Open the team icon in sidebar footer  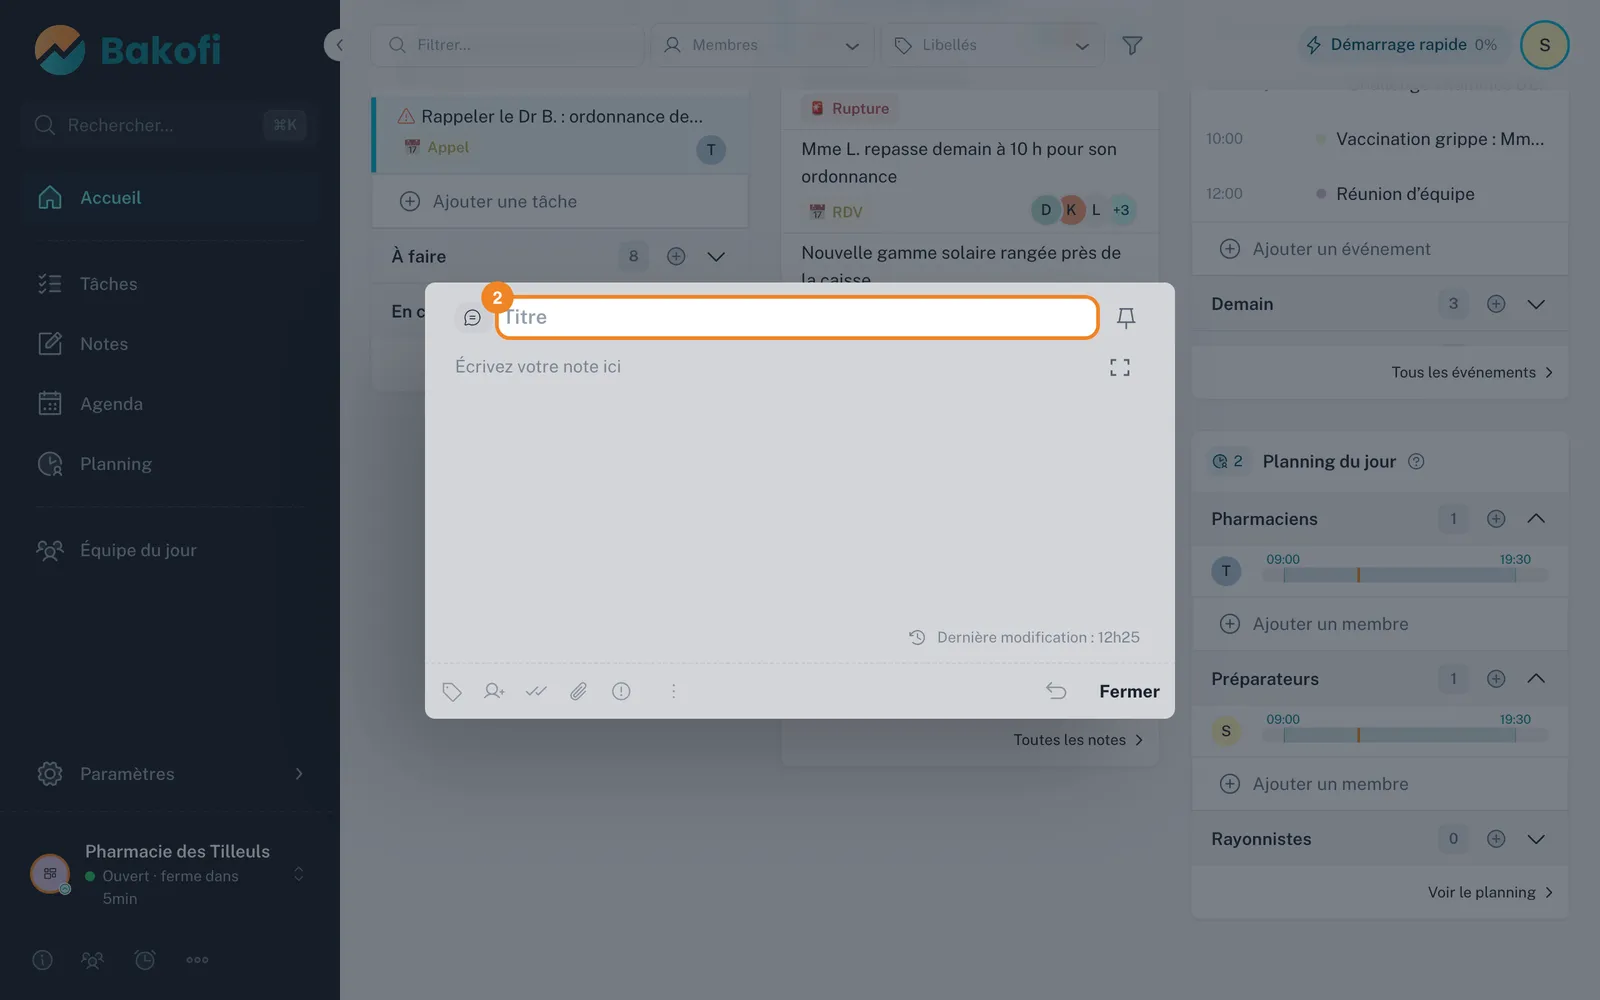tap(92, 960)
